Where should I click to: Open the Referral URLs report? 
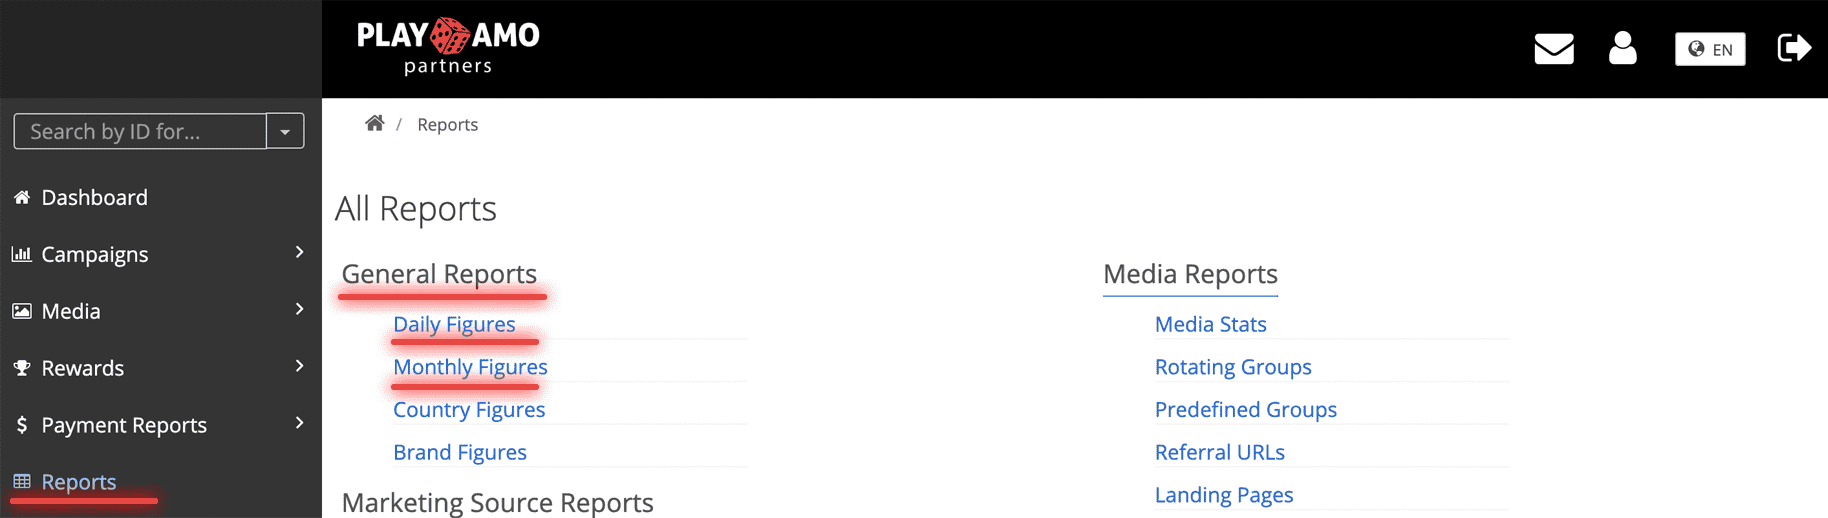point(1219,452)
